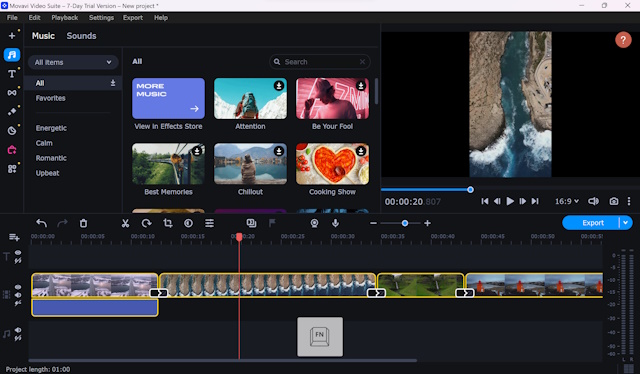Take a snapshot with the camera icon

click(x=613, y=201)
